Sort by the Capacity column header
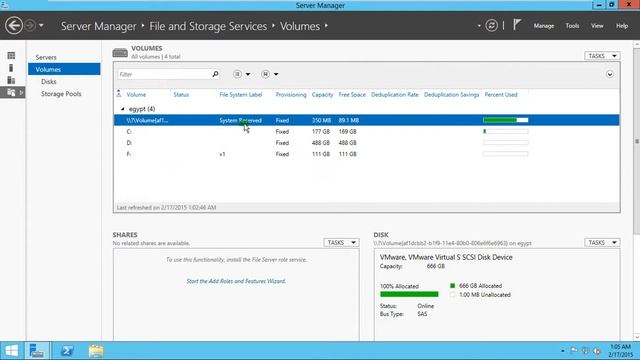The image size is (640, 360). point(322,95)
